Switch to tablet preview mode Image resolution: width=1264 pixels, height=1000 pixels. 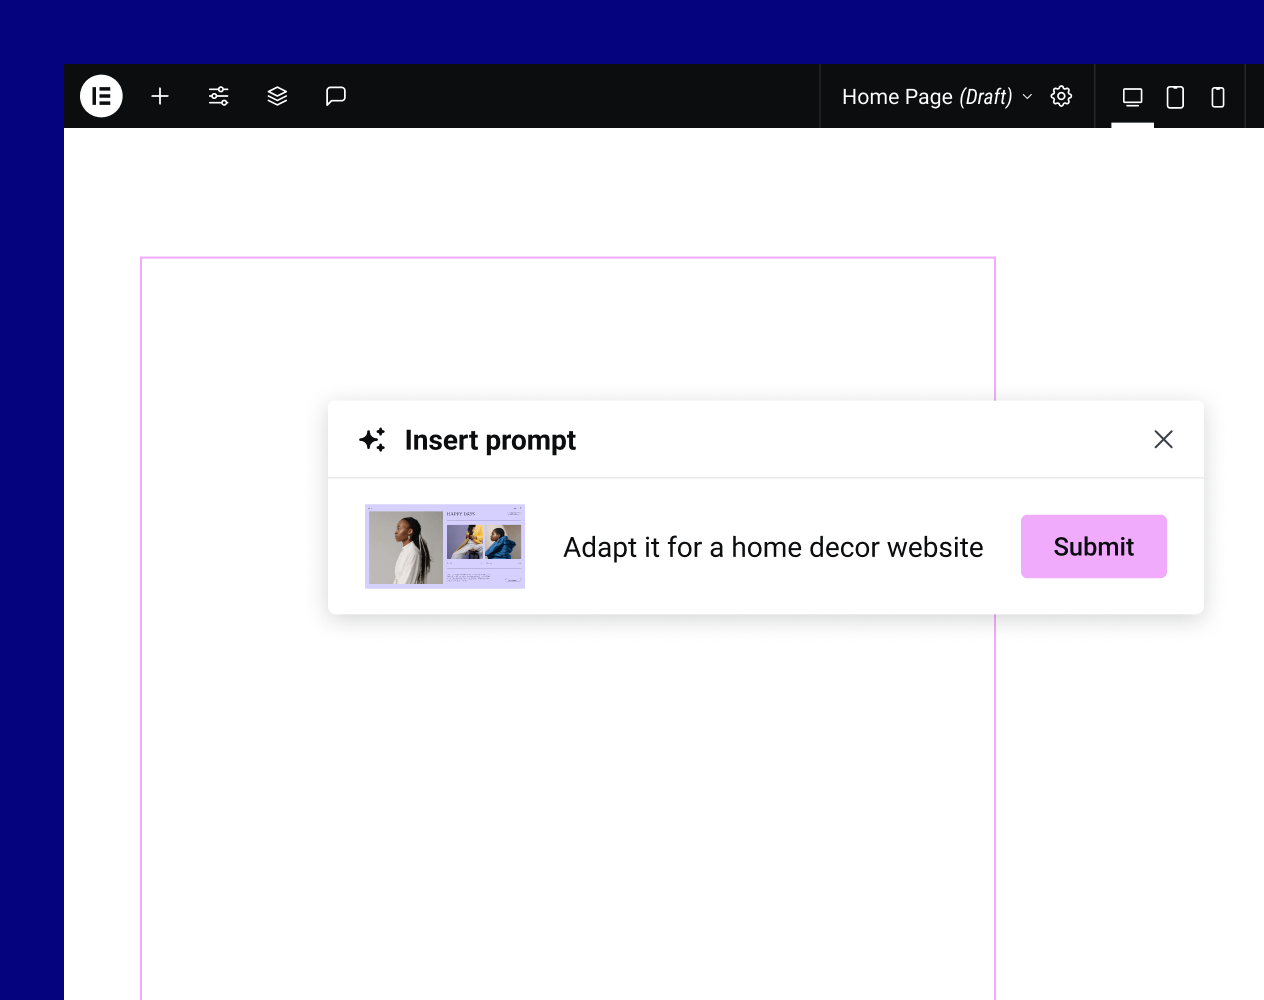[1175, 97]
